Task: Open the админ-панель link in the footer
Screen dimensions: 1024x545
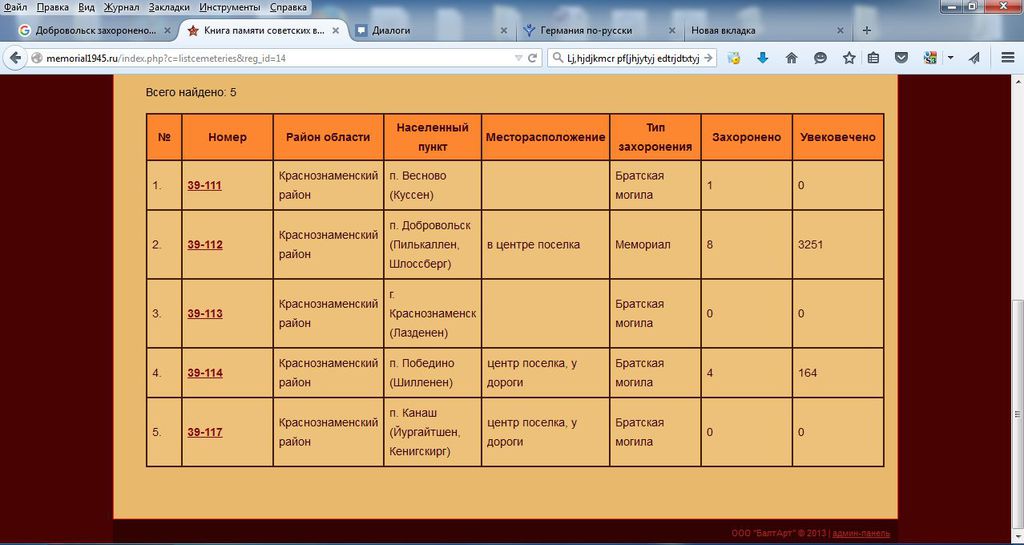Action: pos(861,533)
